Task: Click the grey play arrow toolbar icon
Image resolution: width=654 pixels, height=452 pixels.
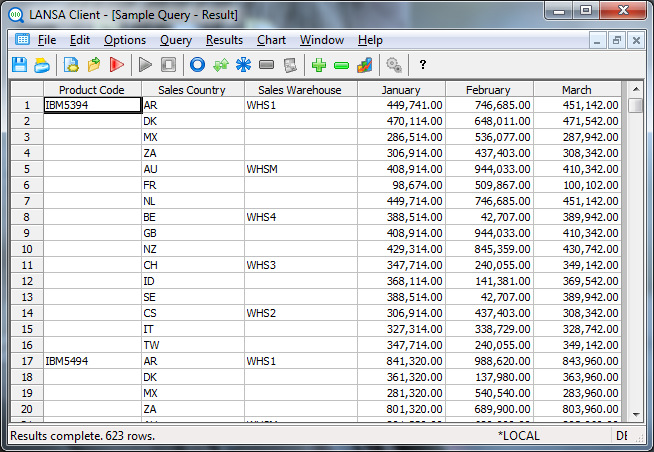Action: click(145, 65)
